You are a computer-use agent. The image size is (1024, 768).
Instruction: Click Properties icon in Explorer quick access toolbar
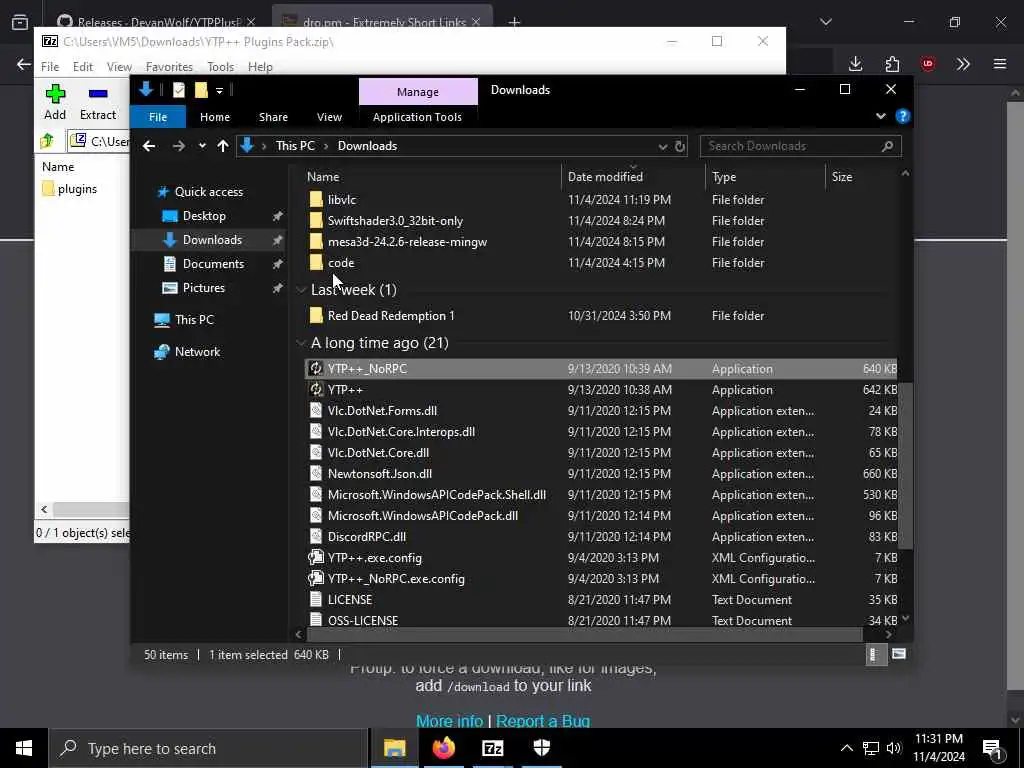point(178,90)
